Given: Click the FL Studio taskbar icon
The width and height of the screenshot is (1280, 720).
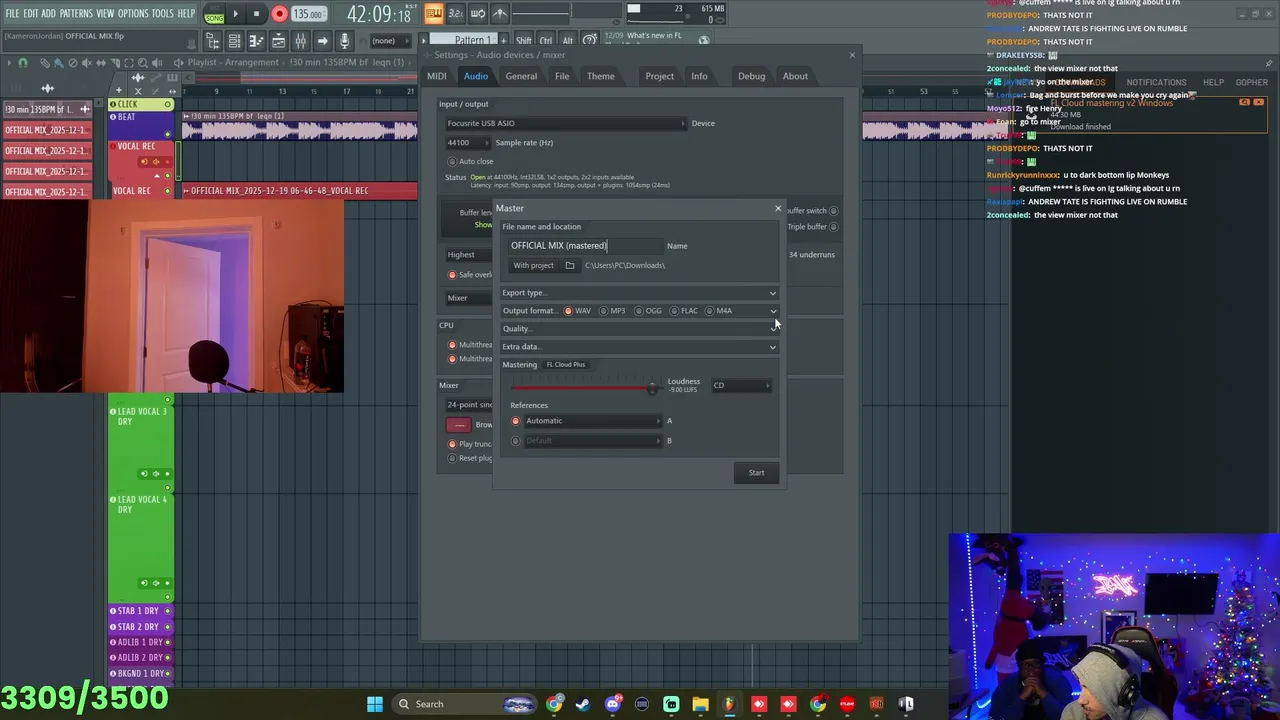Looking at the screenshot, I should [729, 704].
